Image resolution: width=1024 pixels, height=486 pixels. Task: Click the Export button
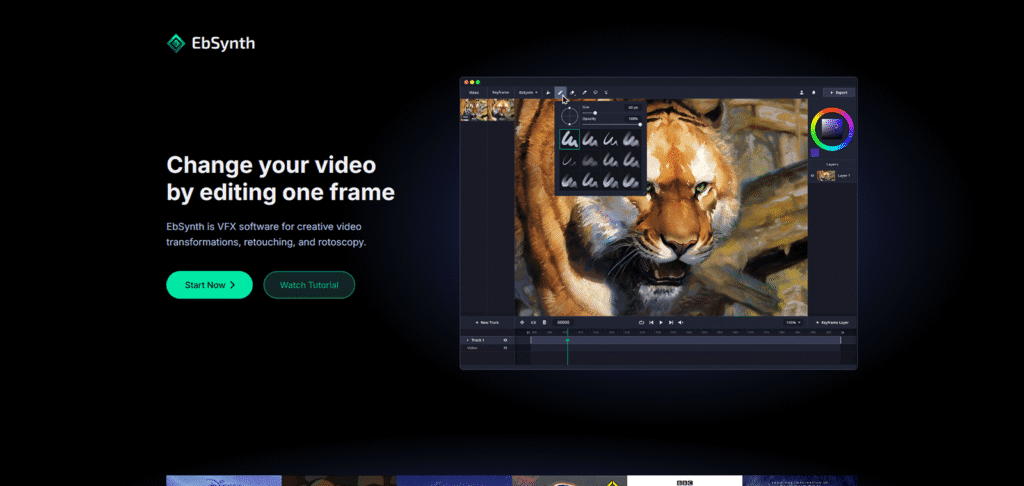(839, 93)
